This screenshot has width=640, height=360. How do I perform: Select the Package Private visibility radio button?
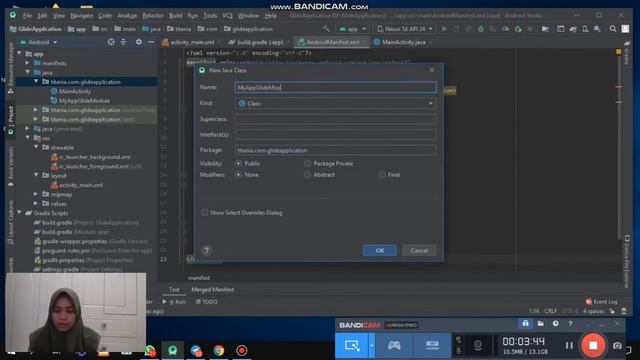pyautogui.click(x=307, y=163)
